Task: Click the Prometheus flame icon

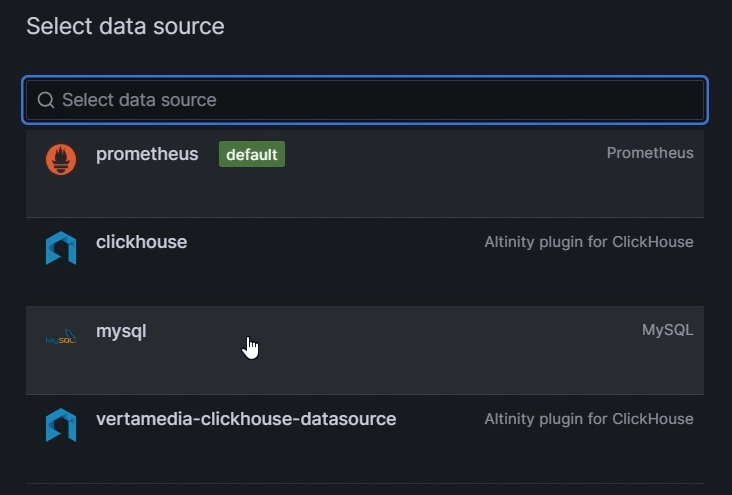Action: click(x=61, y=160)
